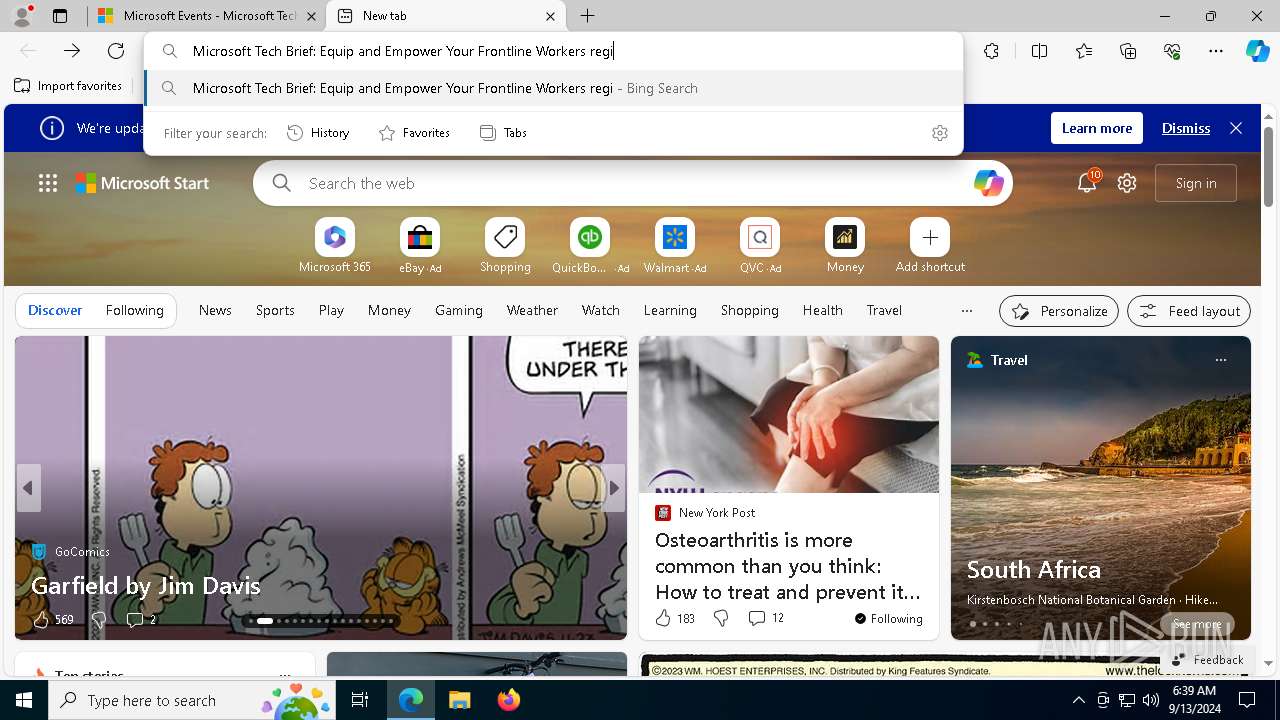Image resolution: width=1280 pixels, height=720 pixels.
Task: Open the Import favorites bookmark
Action: pos(68,86)
